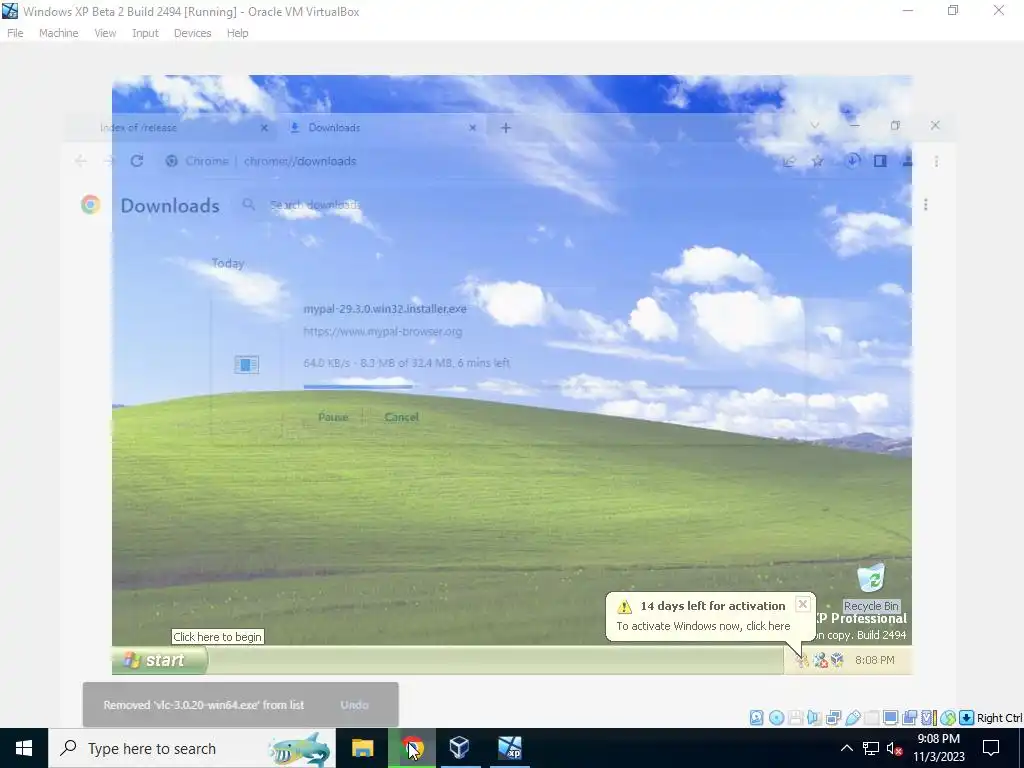Open the VirtualBox File menu
1024x768 pixels.
(x=15, y=33)
